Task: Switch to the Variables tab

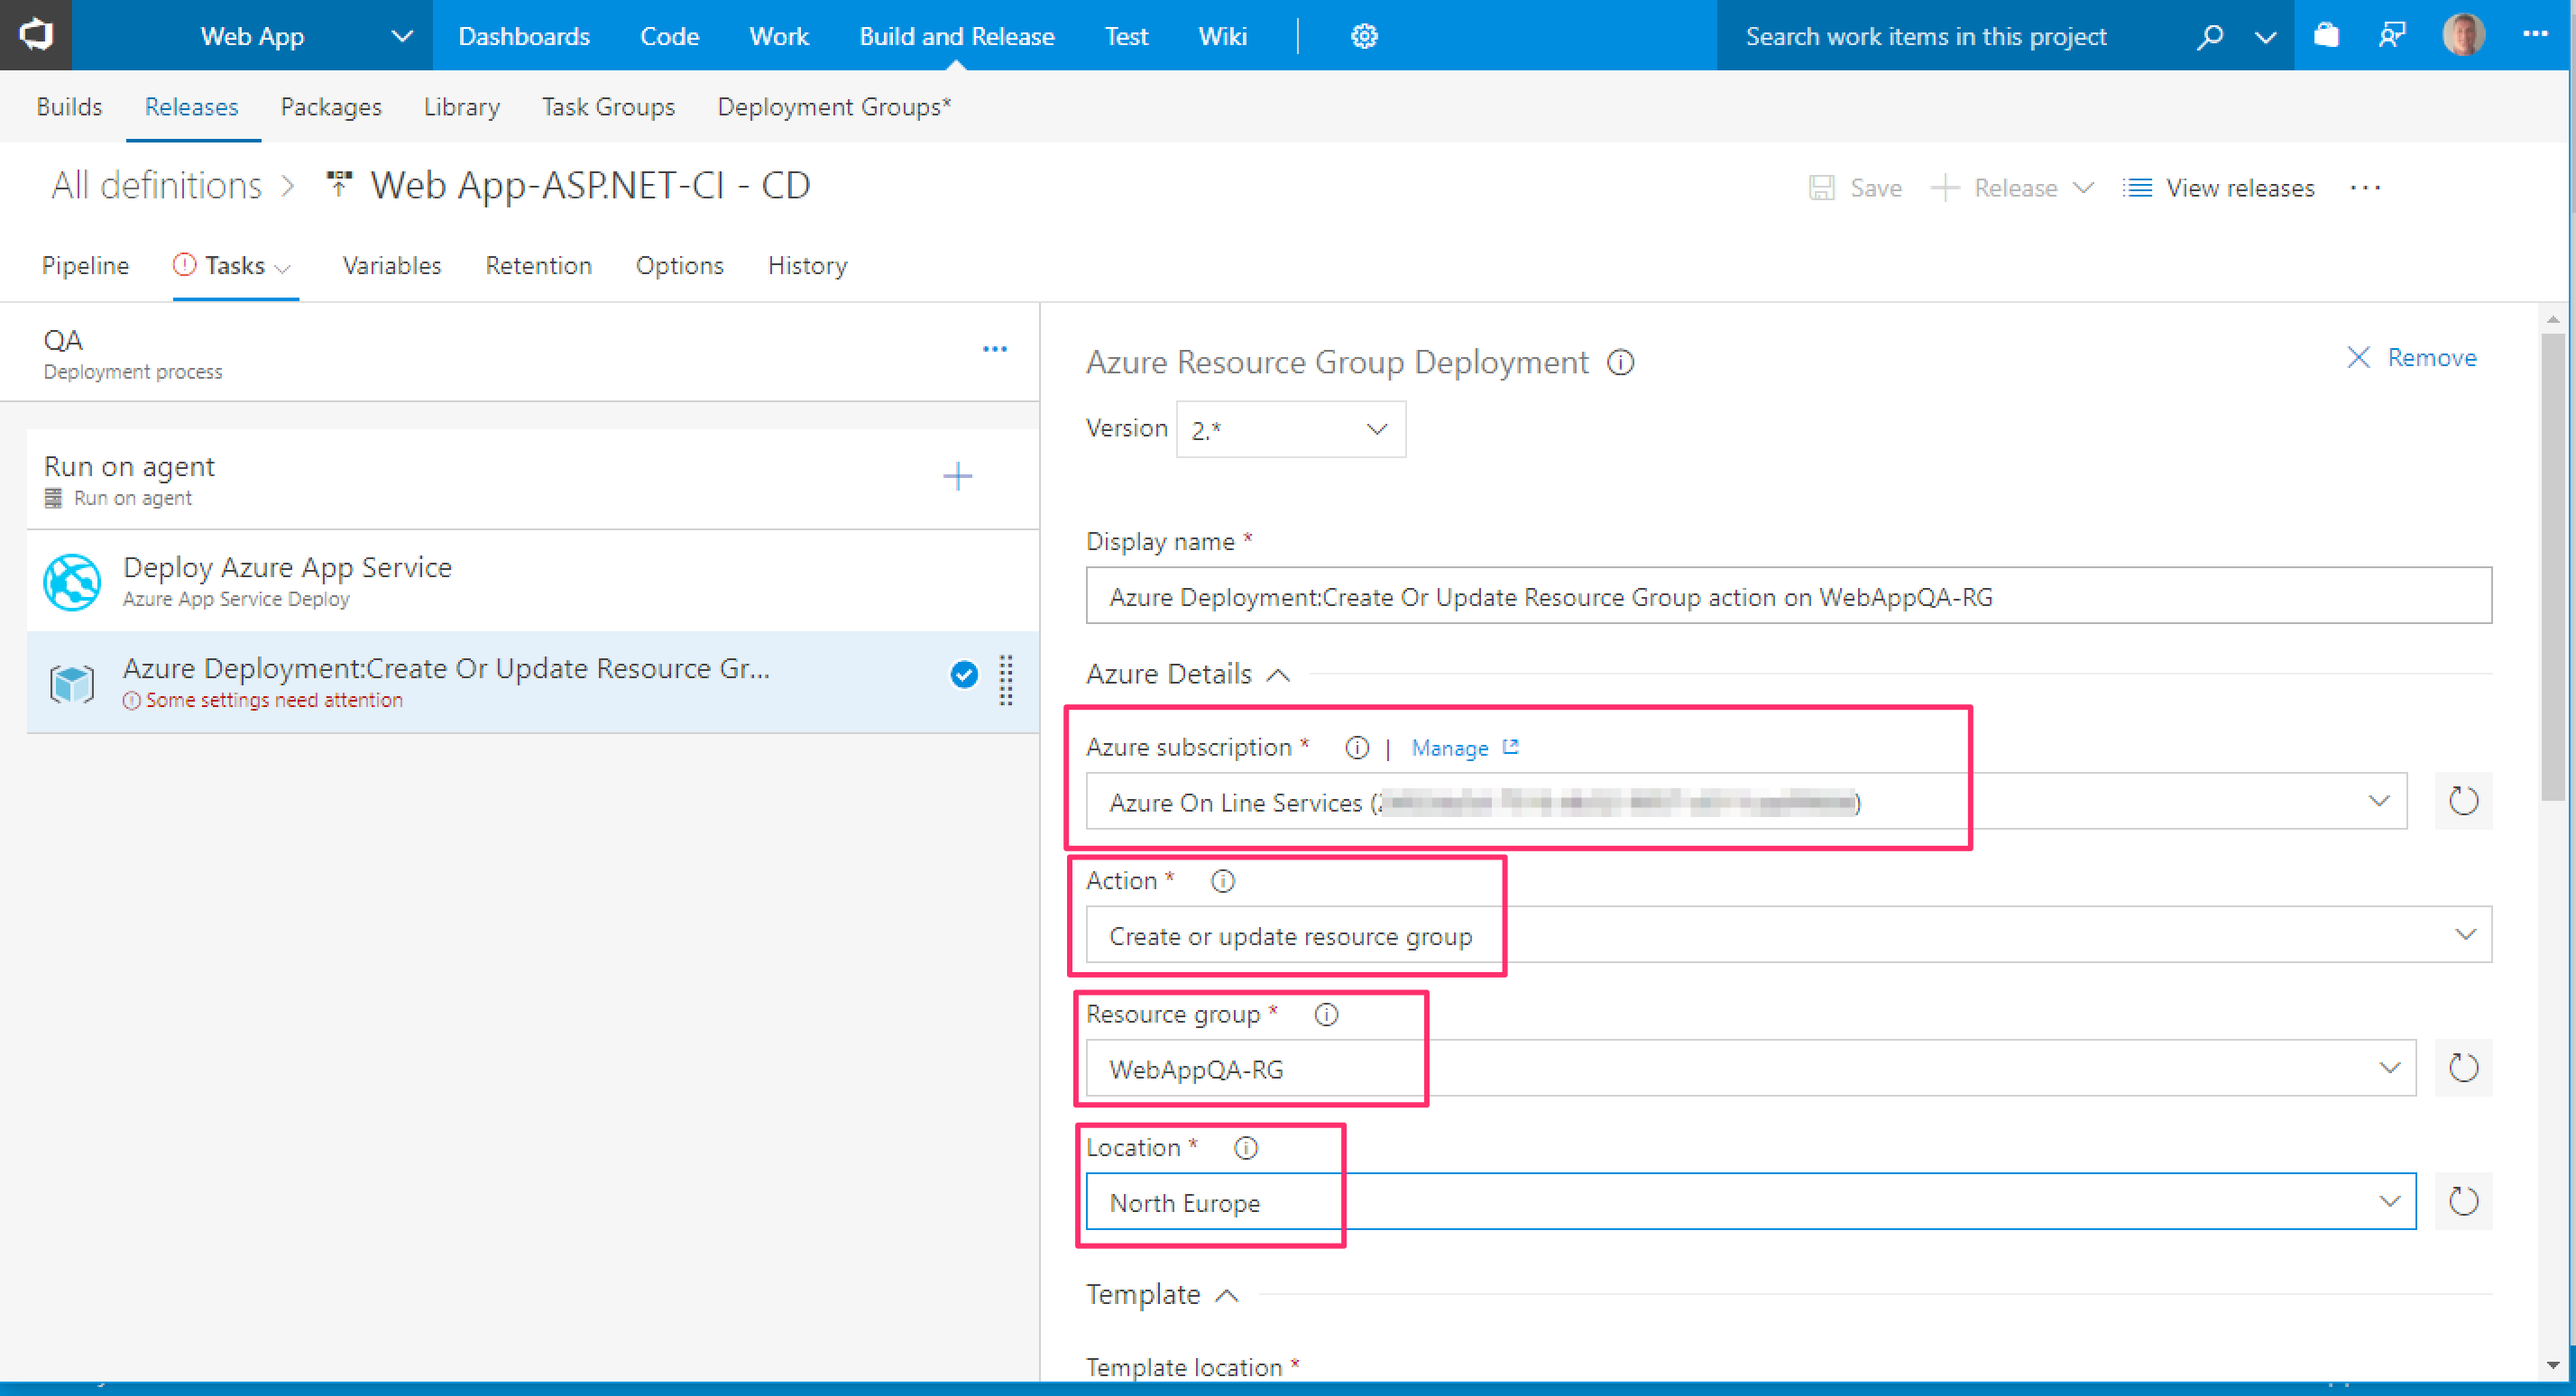Action: point(391,266)
